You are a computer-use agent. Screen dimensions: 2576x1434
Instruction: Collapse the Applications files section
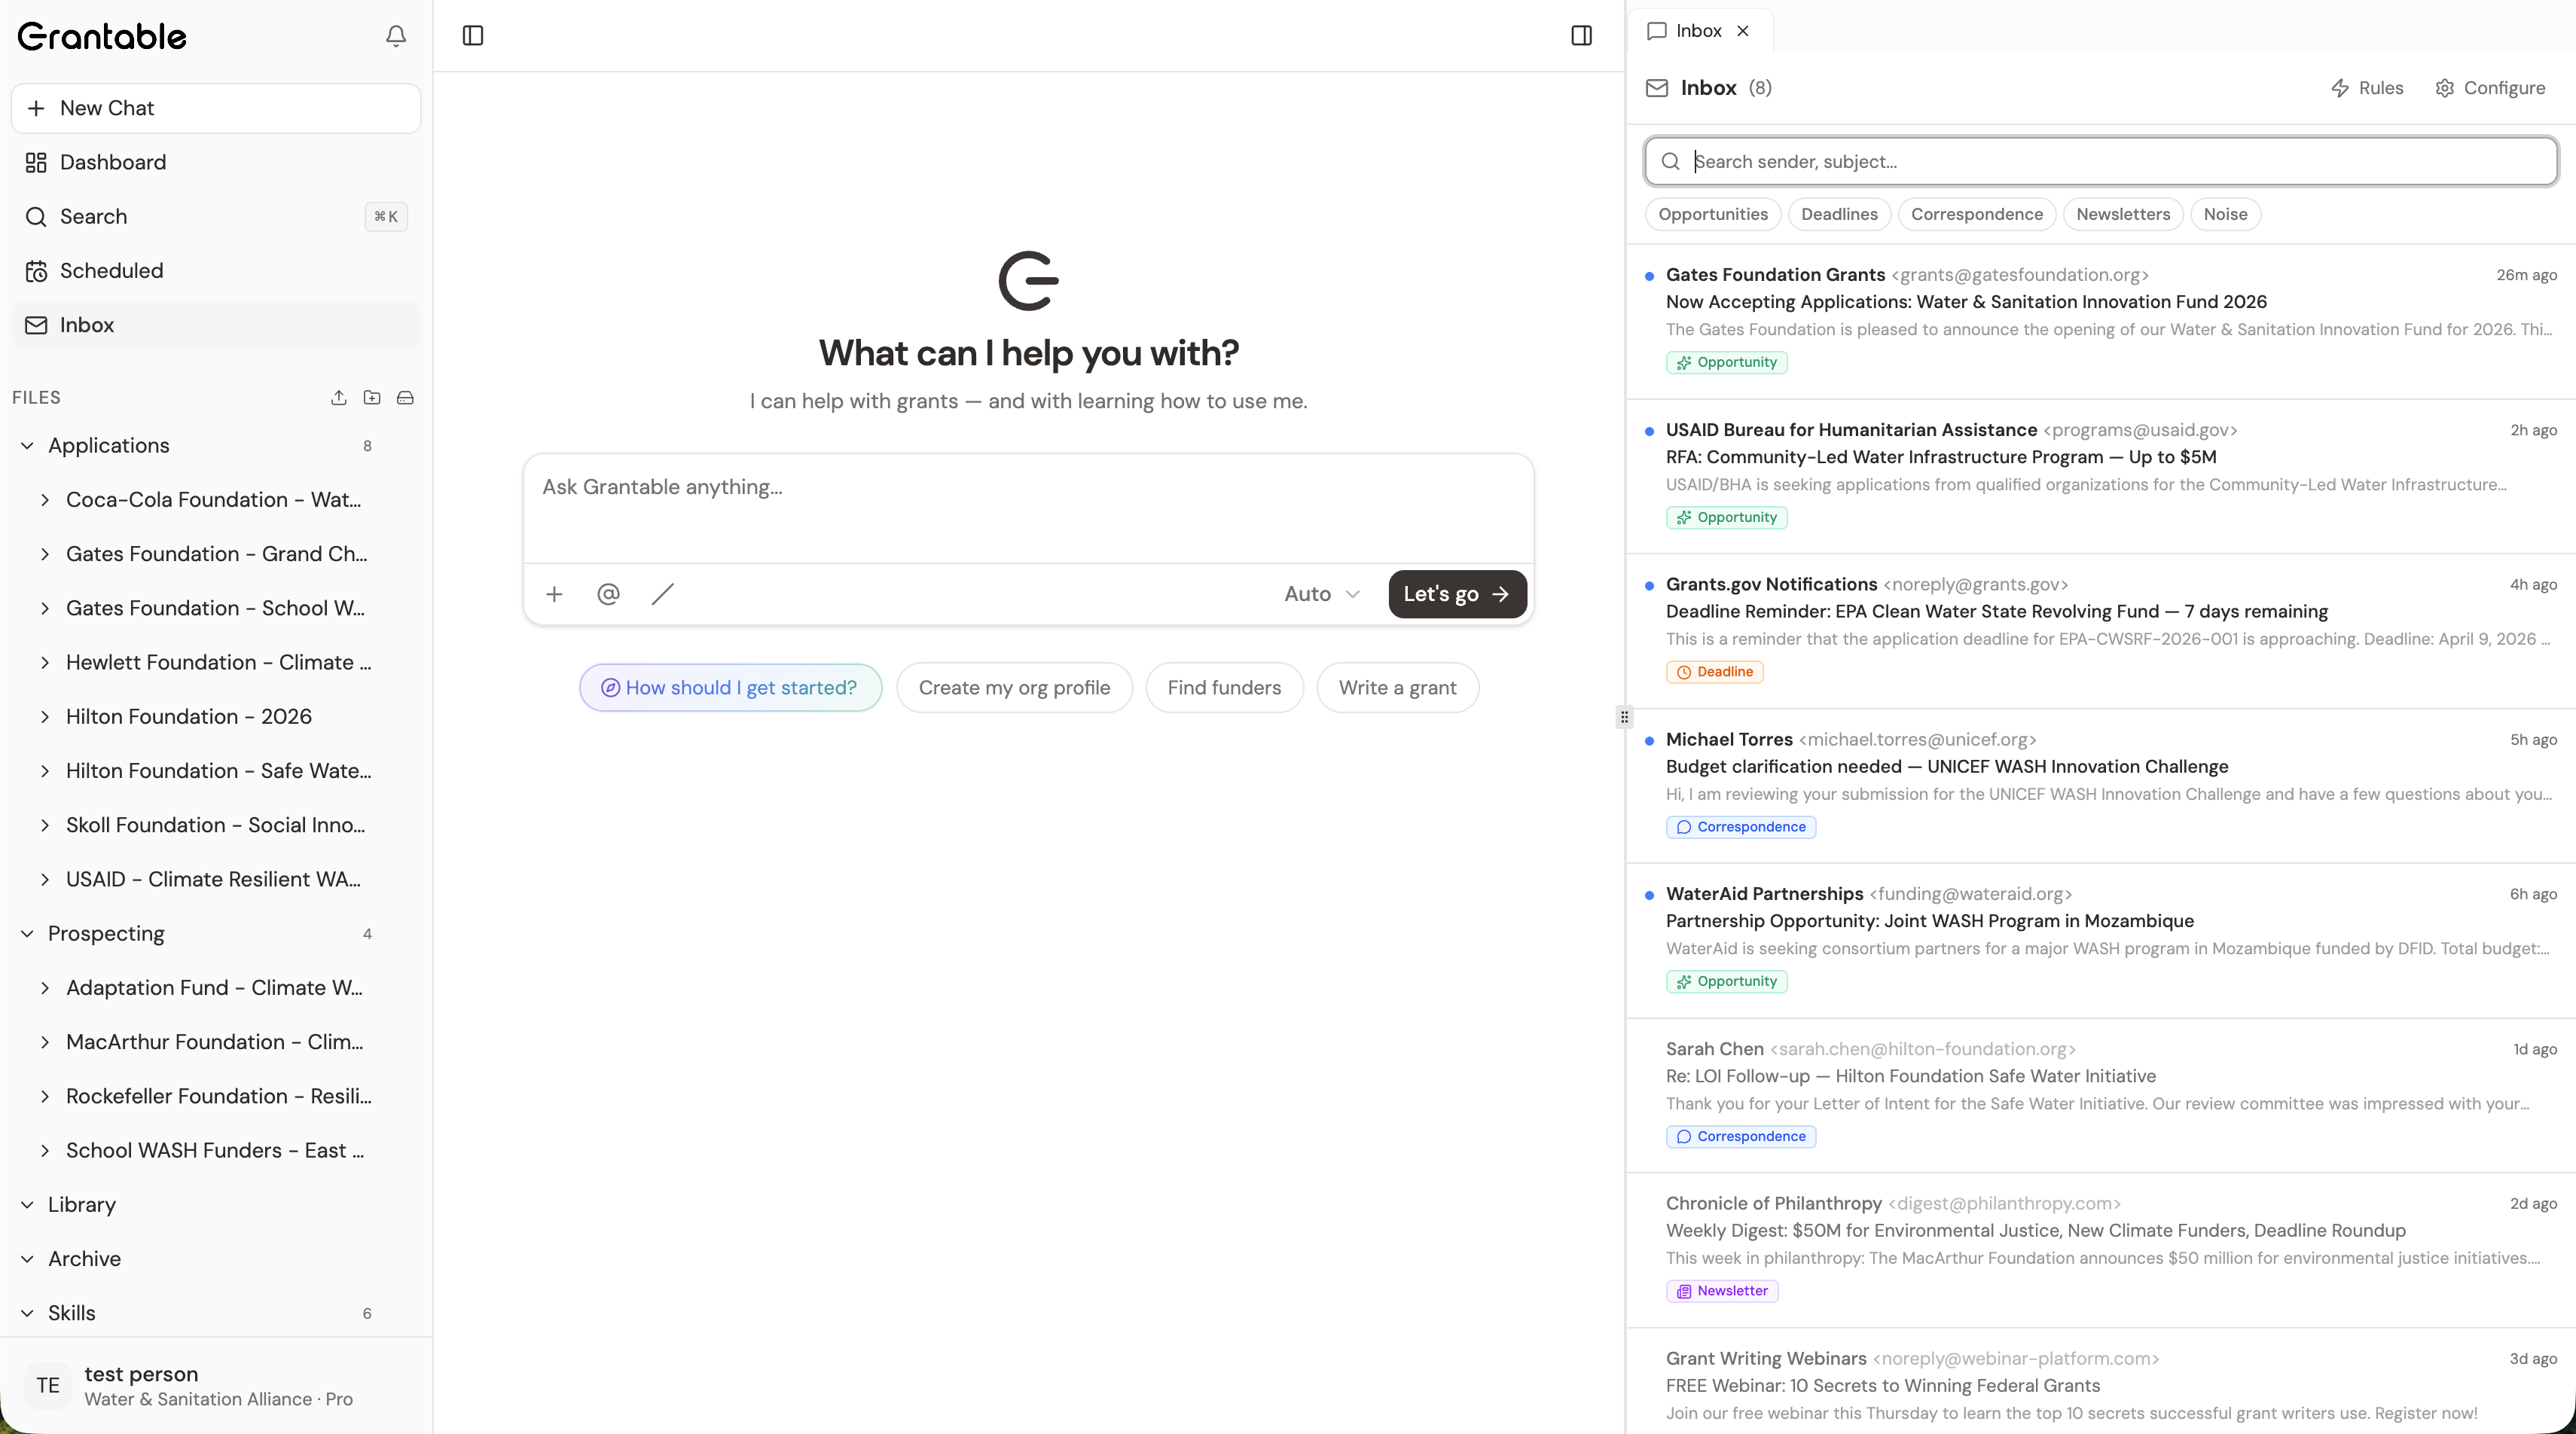click(x=26, y=446)
